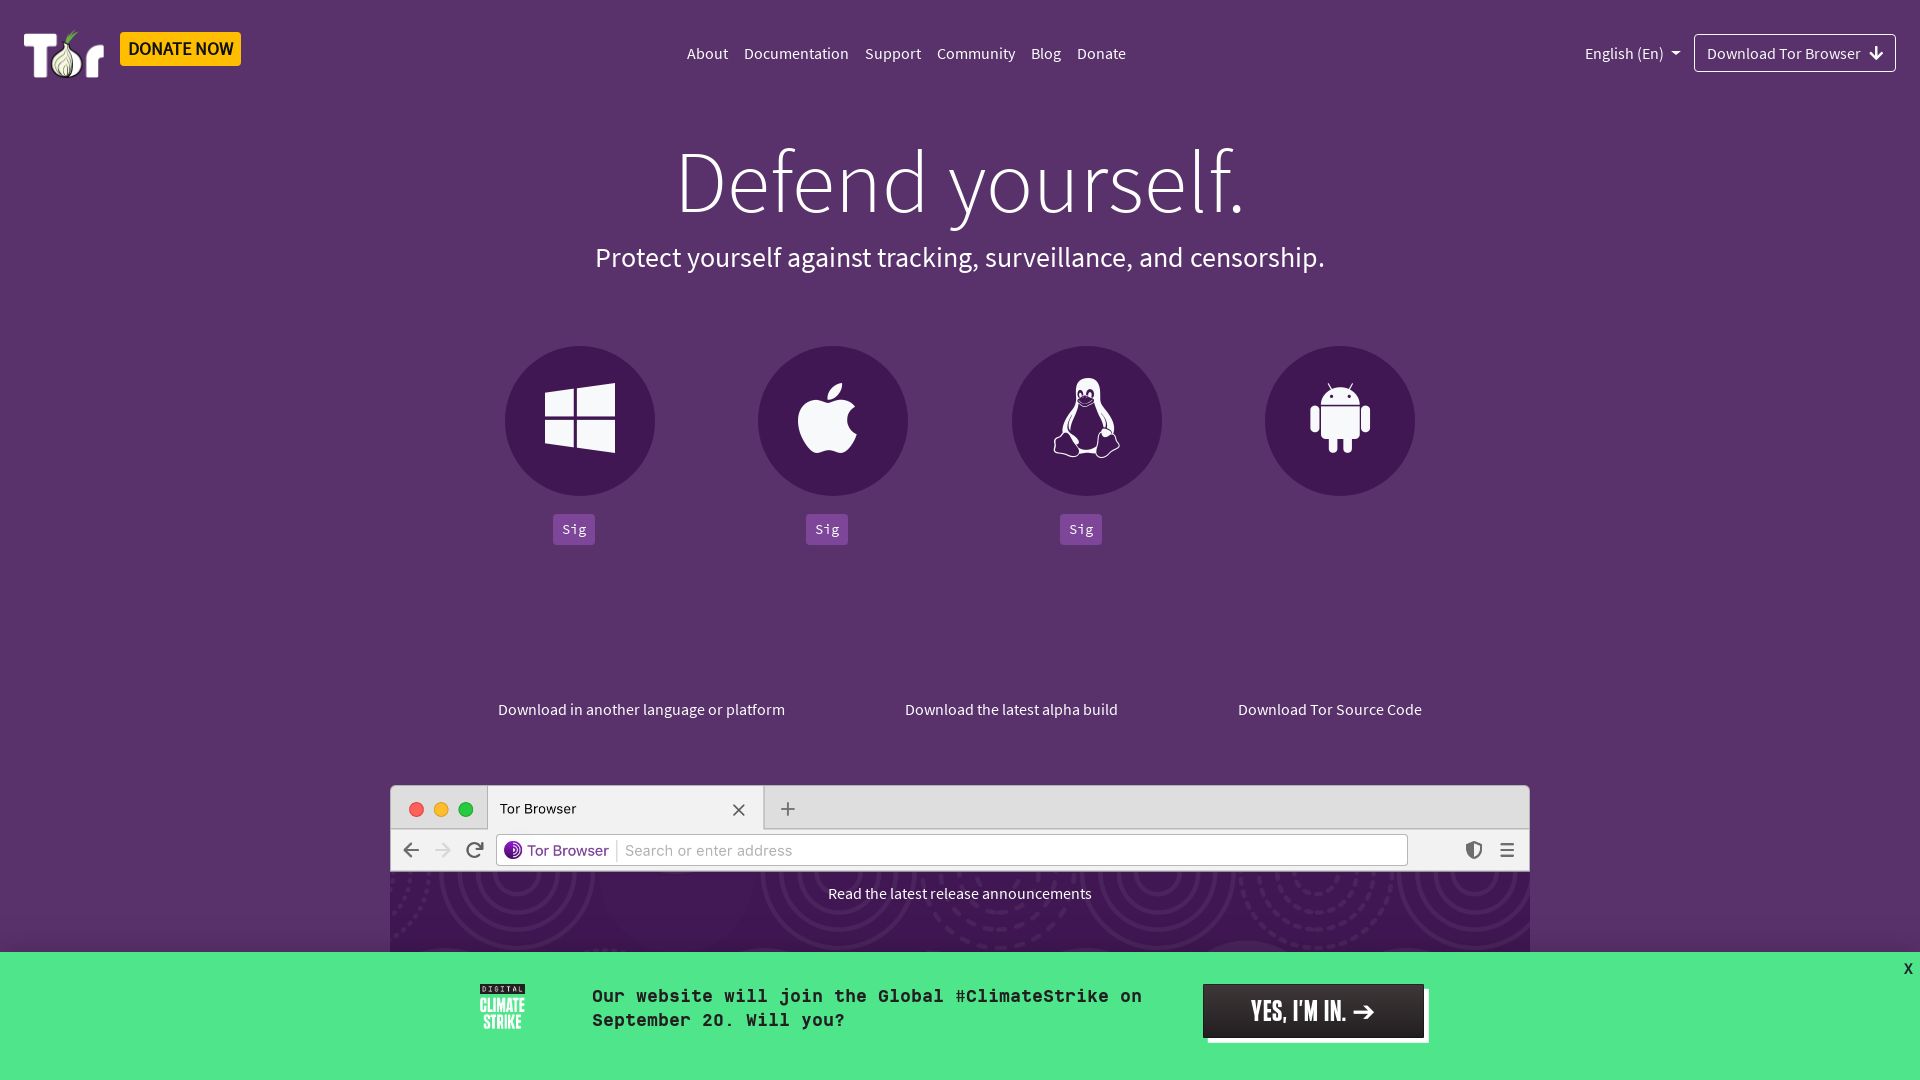Viewport: 1920px width, 1080px height.
Task: Click the Tor Browser address search field
Action: coord(1011,849)
